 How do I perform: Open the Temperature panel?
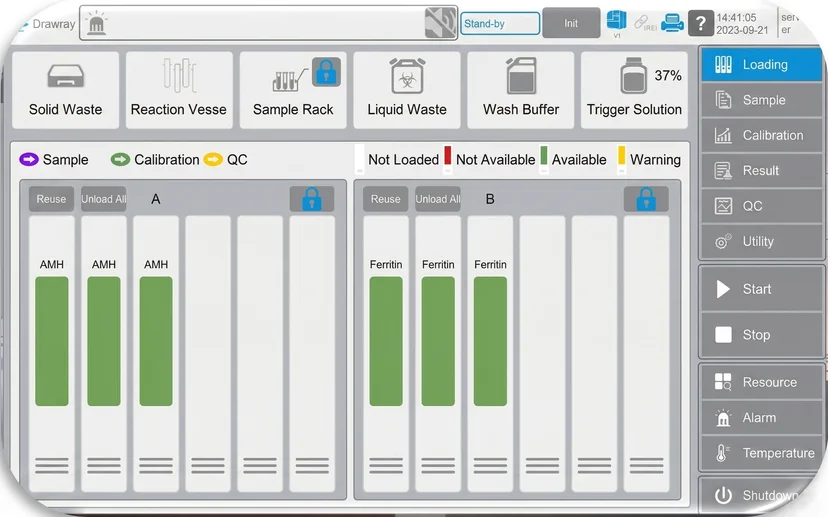pos(761,453)
